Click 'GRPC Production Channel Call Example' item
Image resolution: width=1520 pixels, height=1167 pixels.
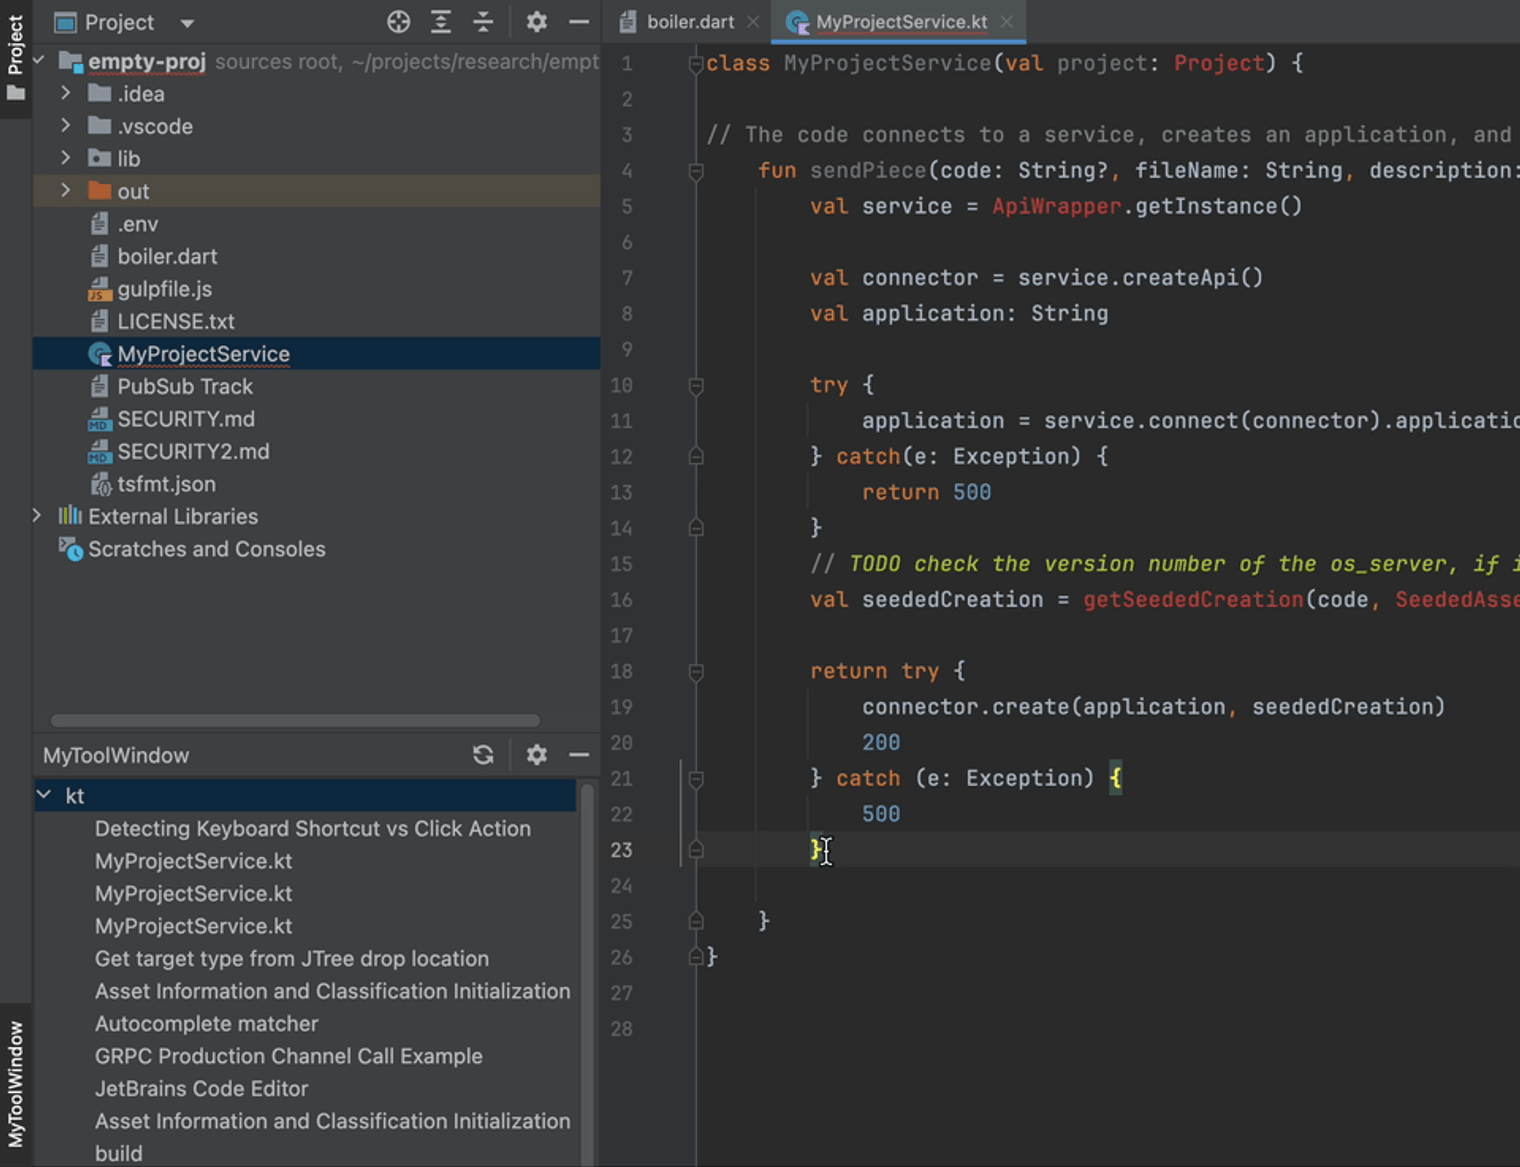click(x=289, y=1056)
